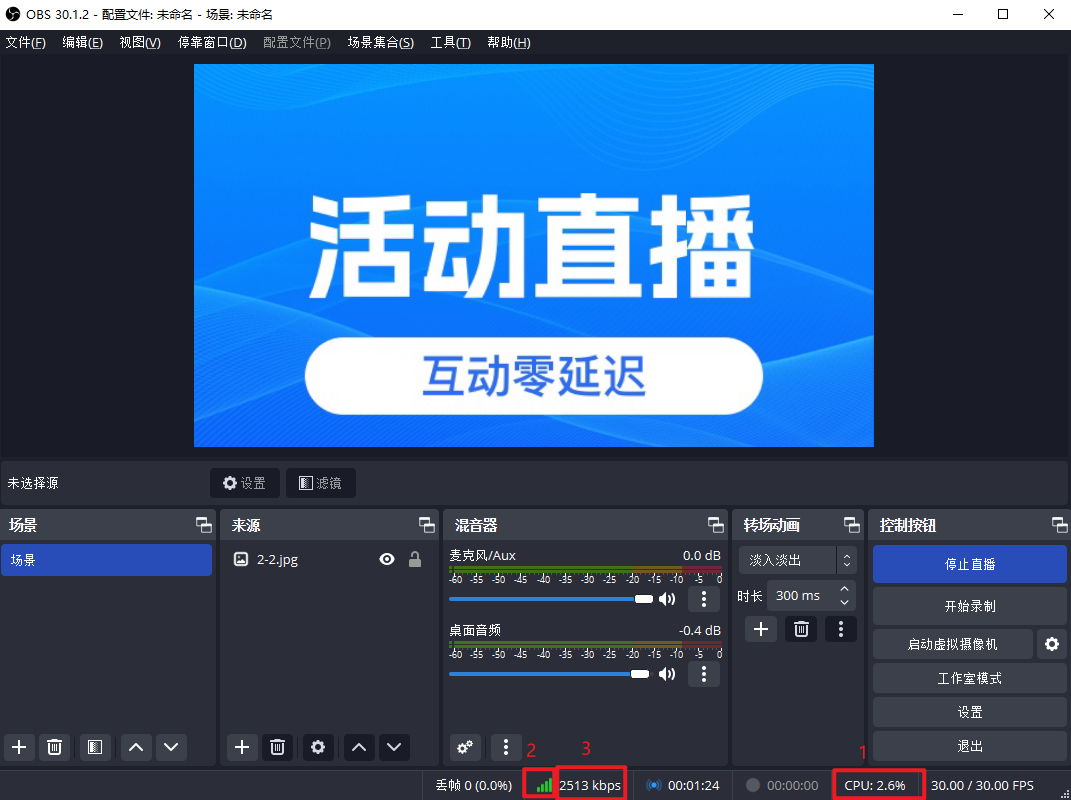Image resolution: width=1071 pixels, height=800 pixels.
Task: Open properties gear for selected source
Action: click(318, 747)
